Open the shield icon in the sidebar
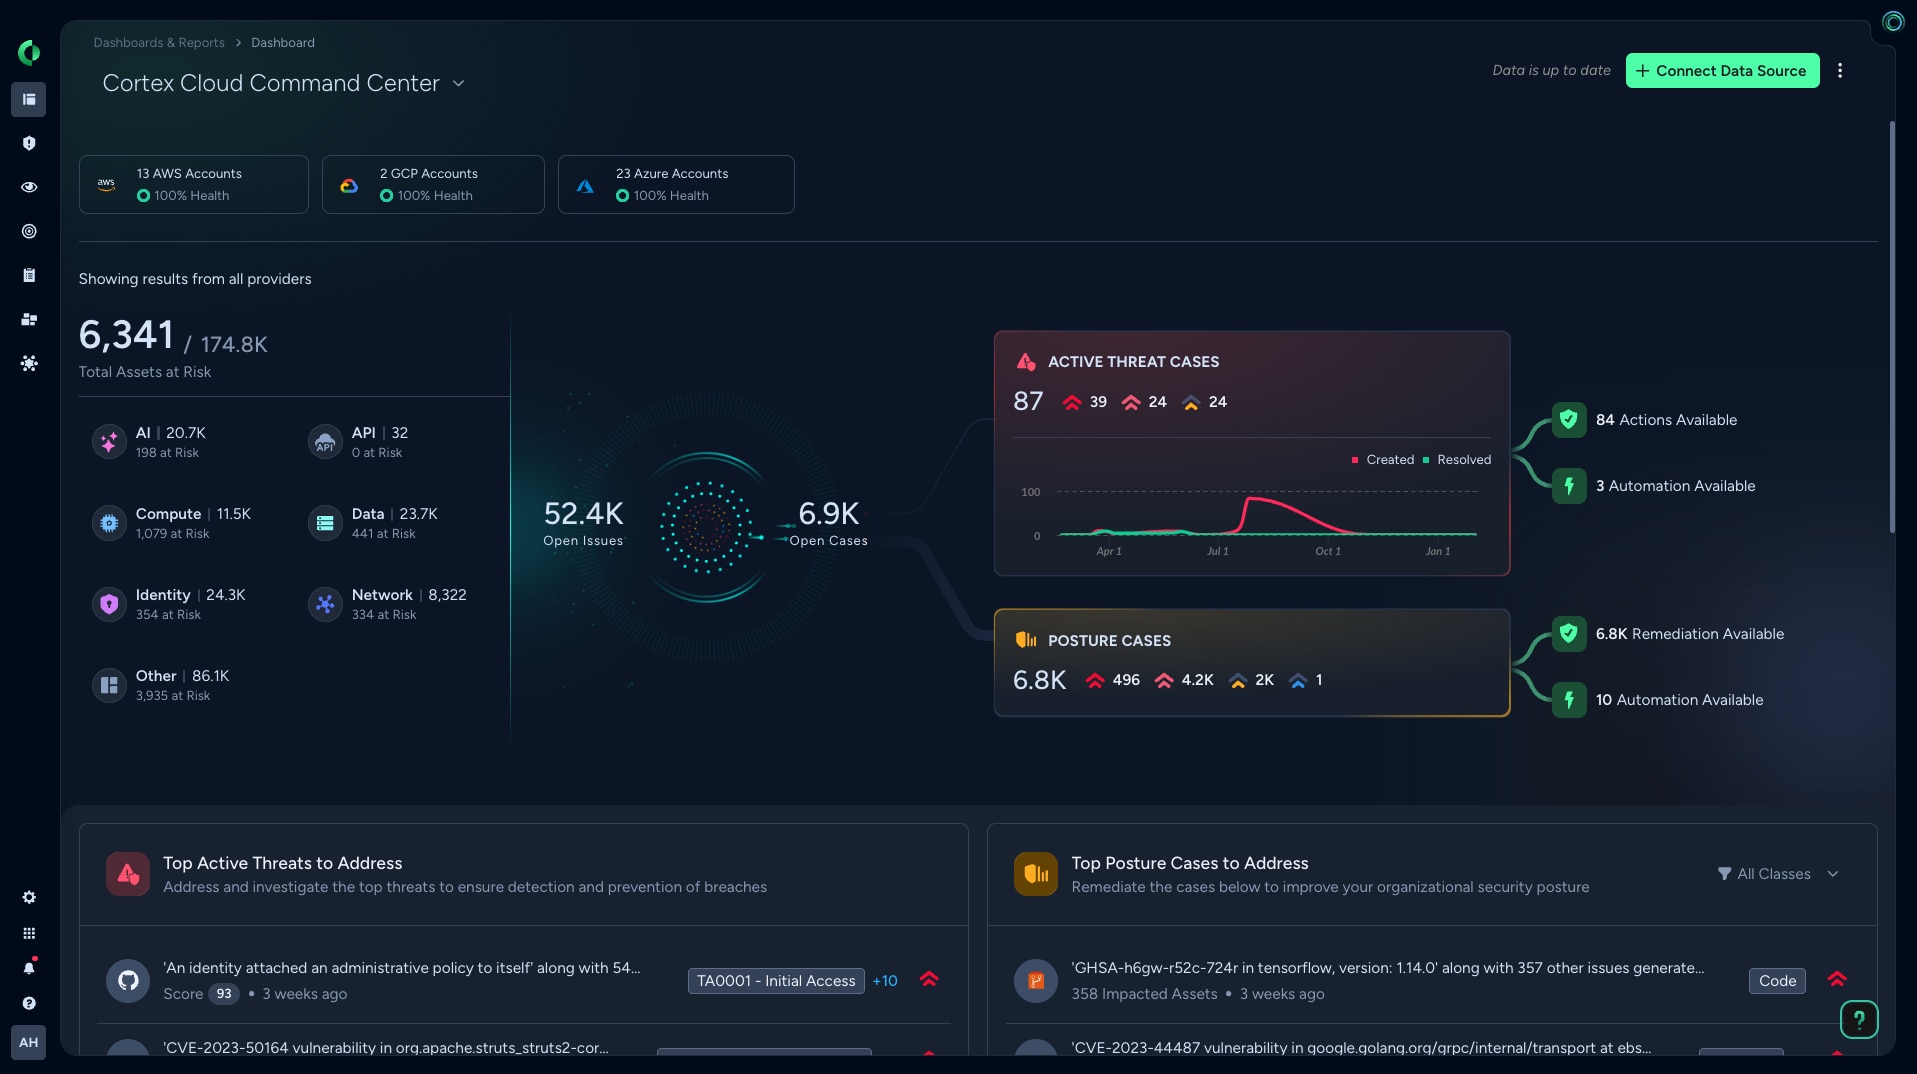The height and width of the screenshot is (1074, 1917). click(28, 143)
